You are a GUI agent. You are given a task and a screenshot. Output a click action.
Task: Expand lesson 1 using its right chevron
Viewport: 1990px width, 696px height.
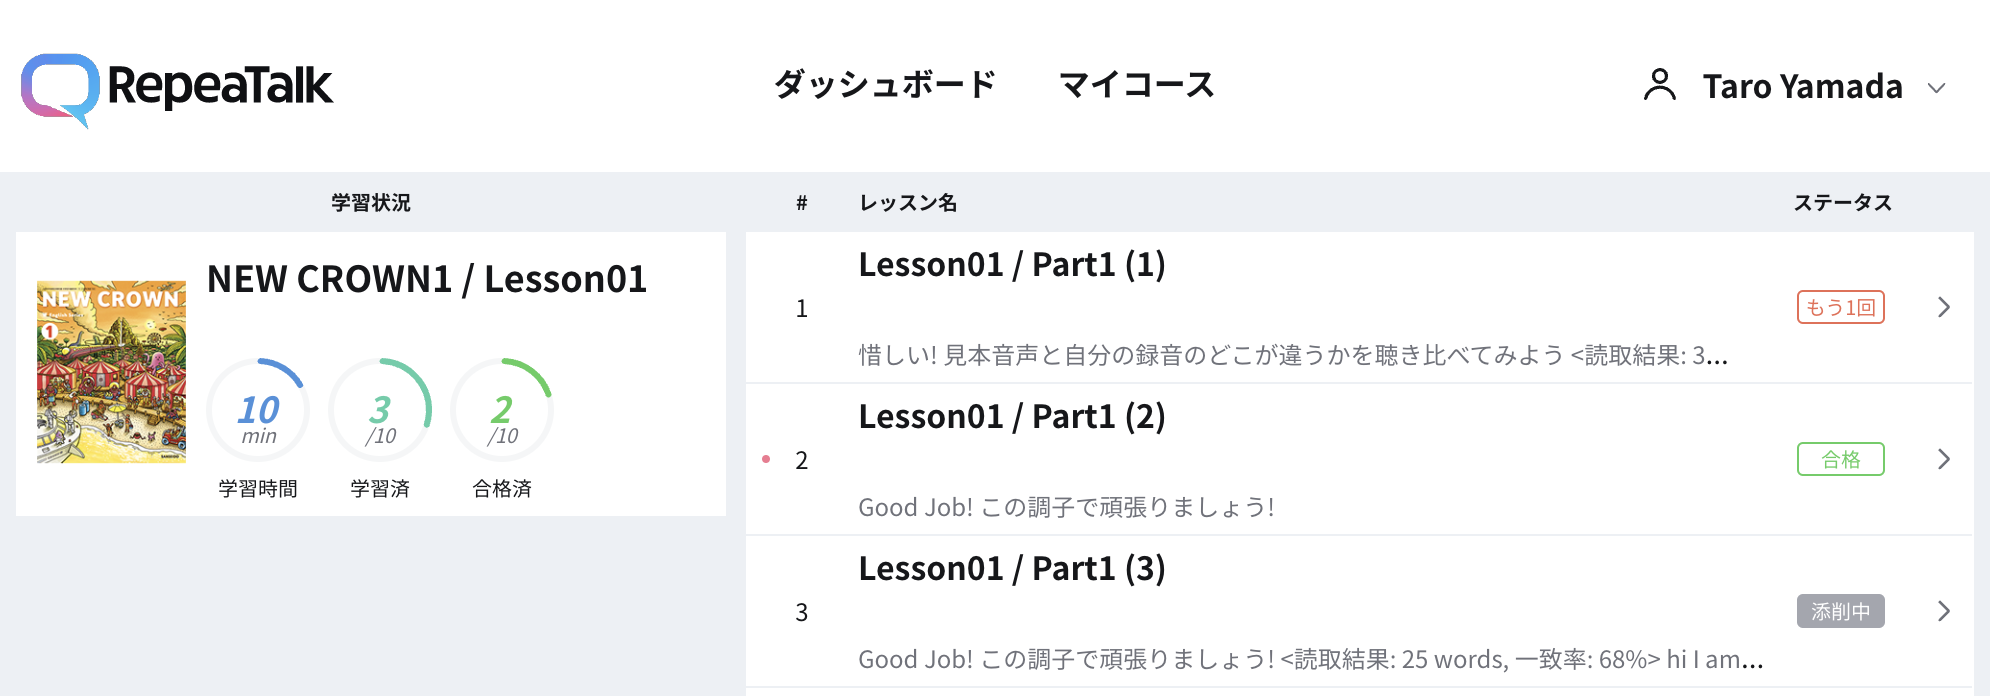1944,307
